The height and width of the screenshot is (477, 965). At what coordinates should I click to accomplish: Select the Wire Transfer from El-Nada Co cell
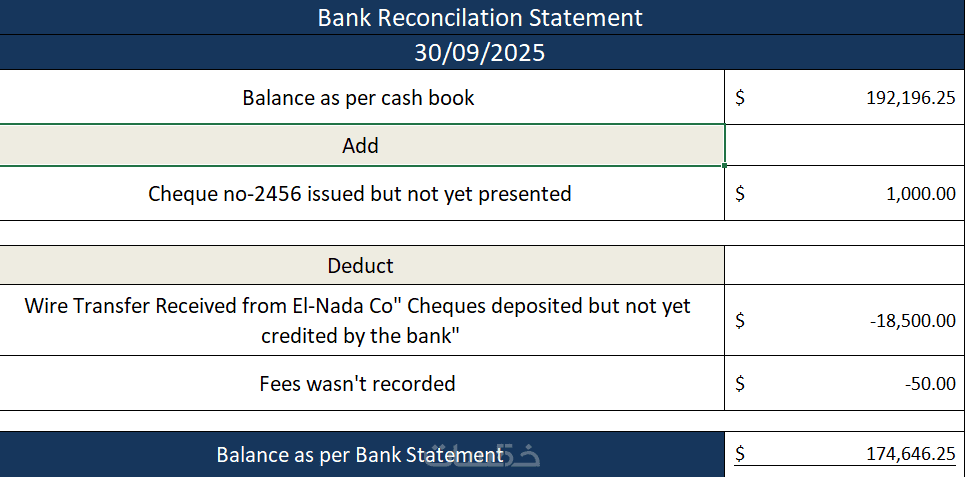tap(359, 320)
